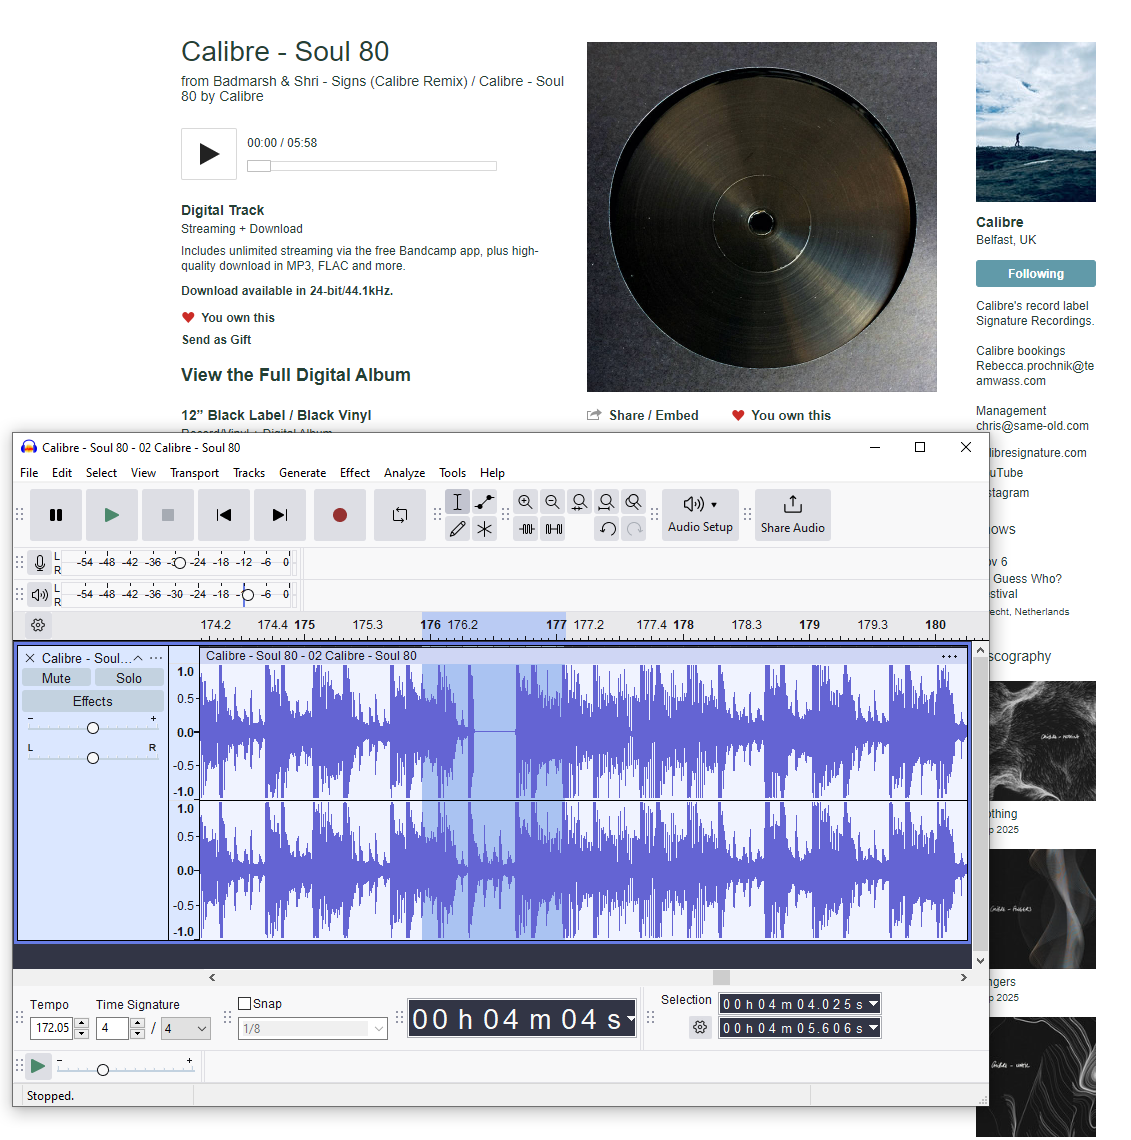Toggle the Loop playback button
The height and width of the screenshot is (1140, 1131).
pyautogui.click(x=400, y=515)
